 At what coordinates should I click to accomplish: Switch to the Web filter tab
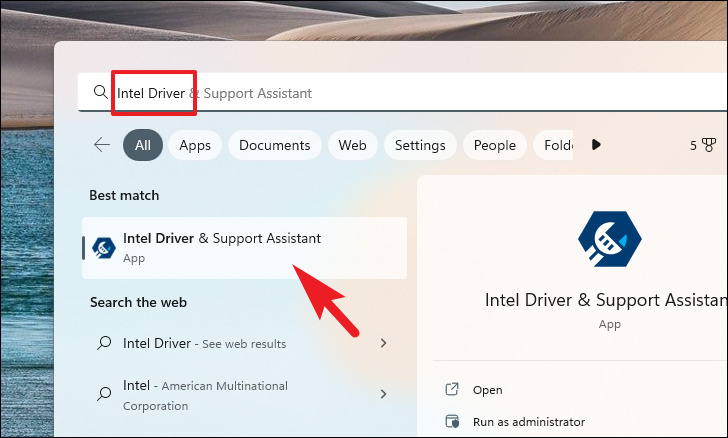pos(352,145)
